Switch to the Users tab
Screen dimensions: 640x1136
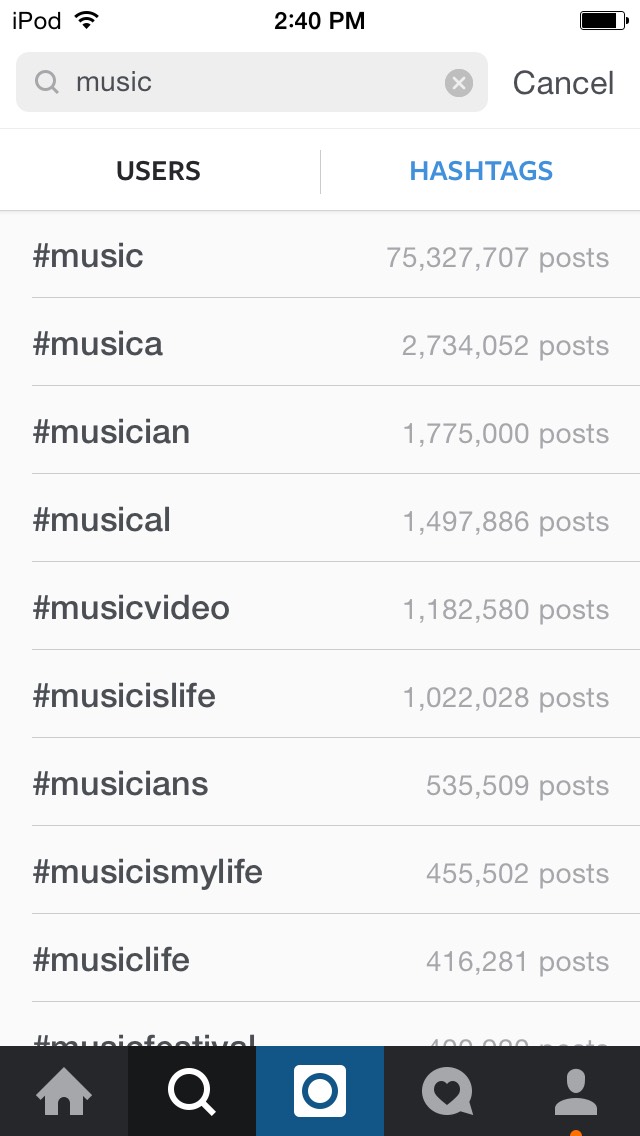tap(158, 171)
